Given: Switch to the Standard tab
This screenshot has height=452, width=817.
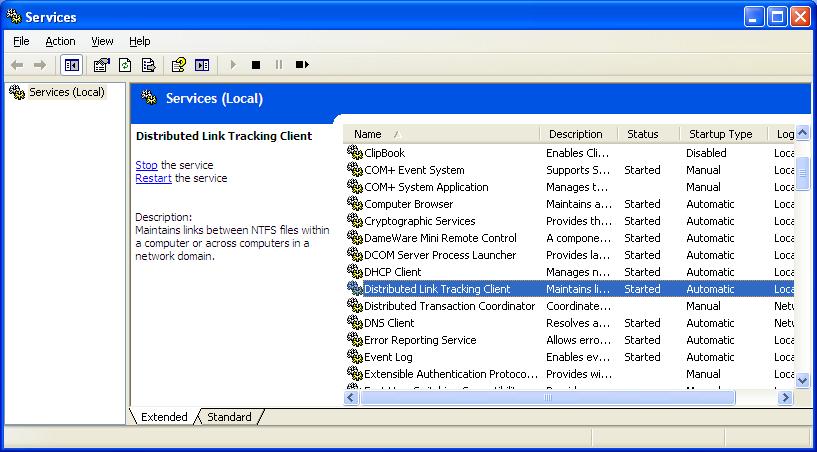Looking at the screenshot, I should pos(229,417).
